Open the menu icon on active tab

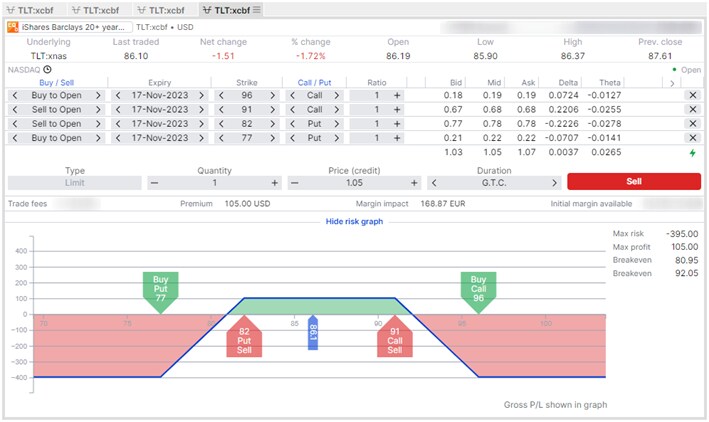click(x=256, y=9)
